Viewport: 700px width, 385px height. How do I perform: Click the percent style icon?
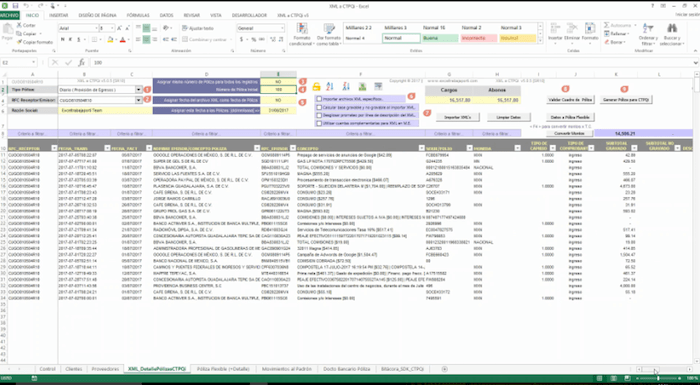pyautogui.click(x=254, y=40)
